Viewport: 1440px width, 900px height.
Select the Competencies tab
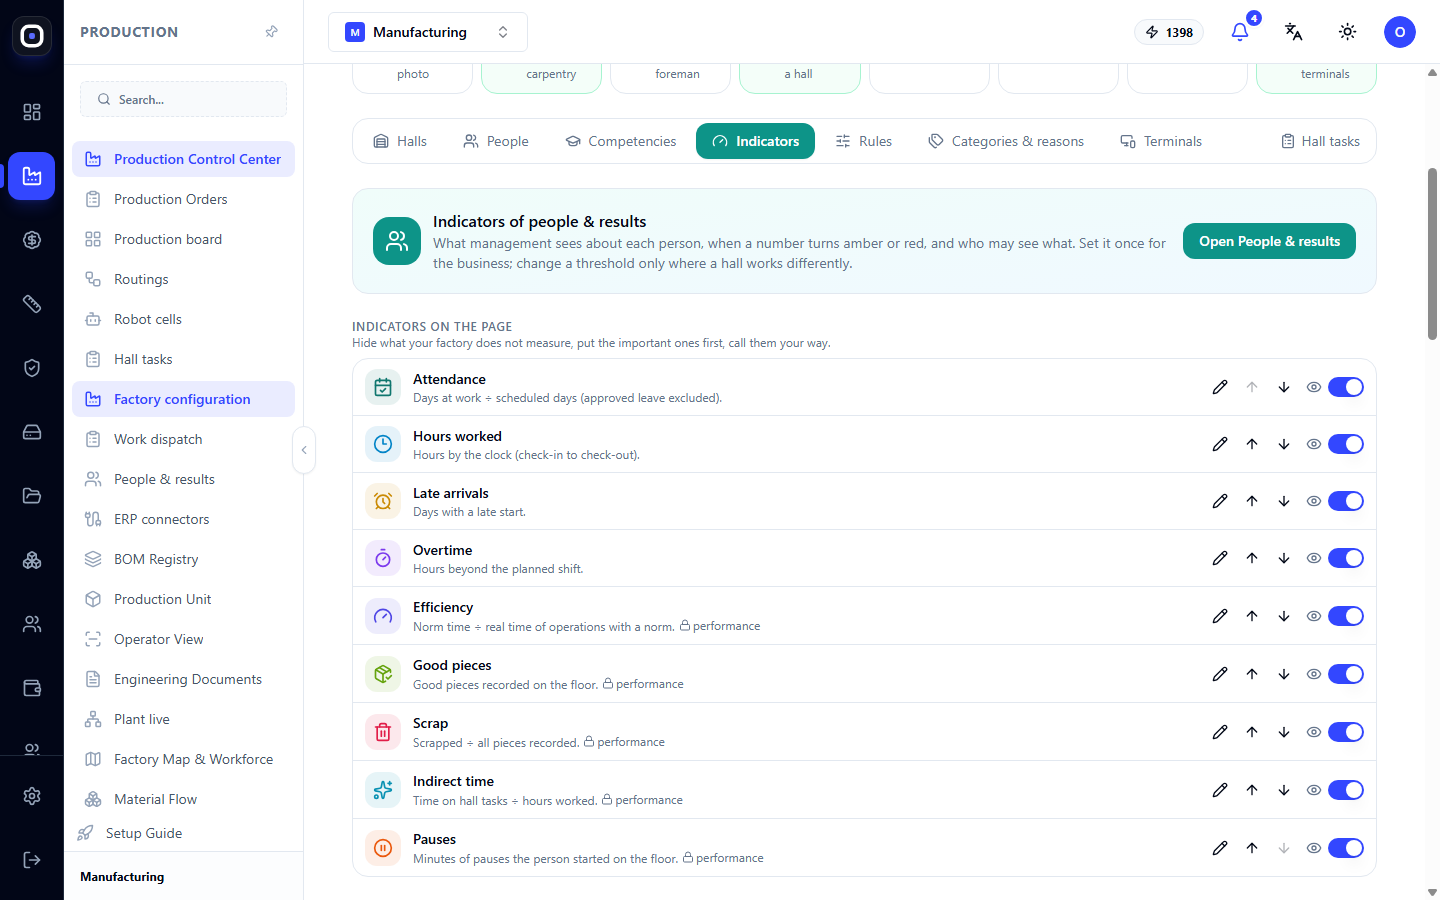(x=621, y=141)
